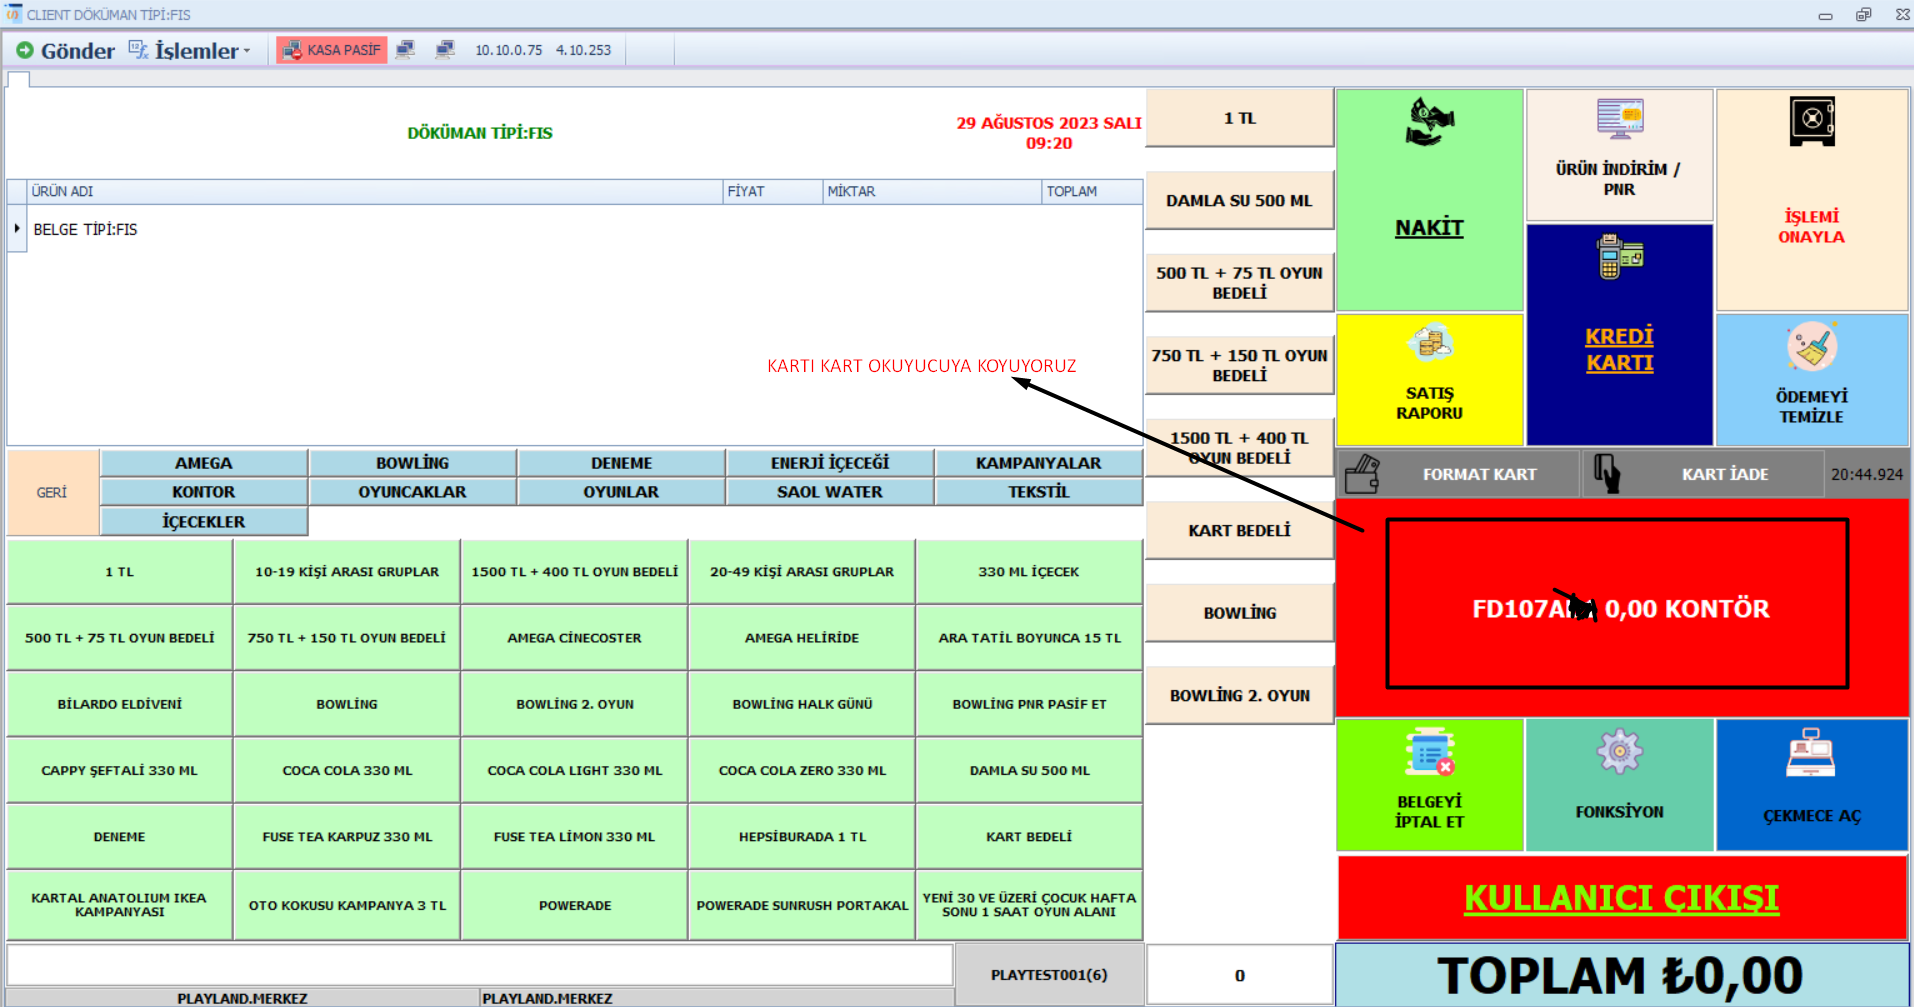Select the BOWLİNG category tab

[x=412, y=463]
